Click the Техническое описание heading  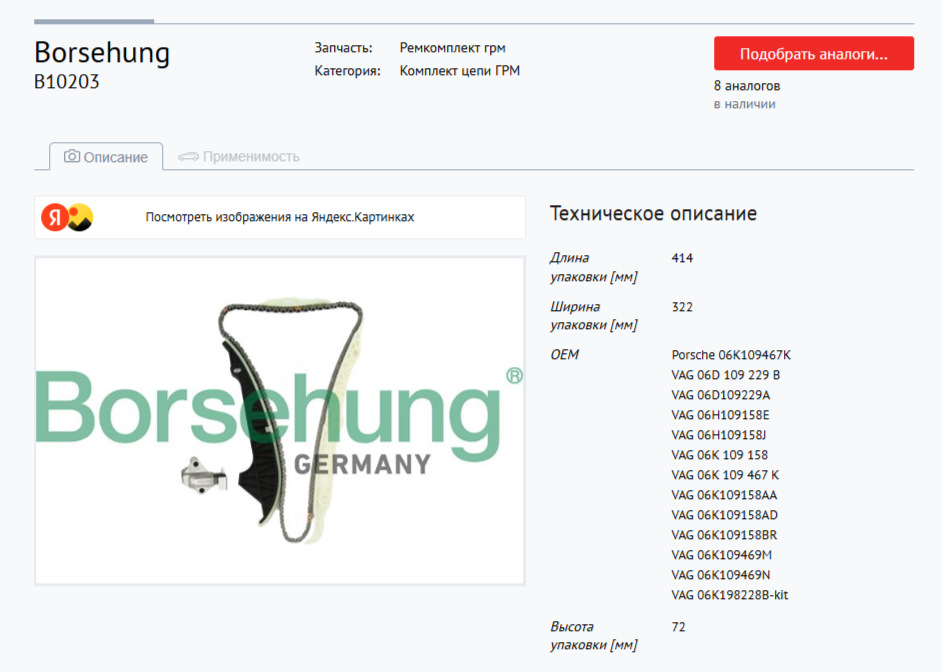(653, 213)
